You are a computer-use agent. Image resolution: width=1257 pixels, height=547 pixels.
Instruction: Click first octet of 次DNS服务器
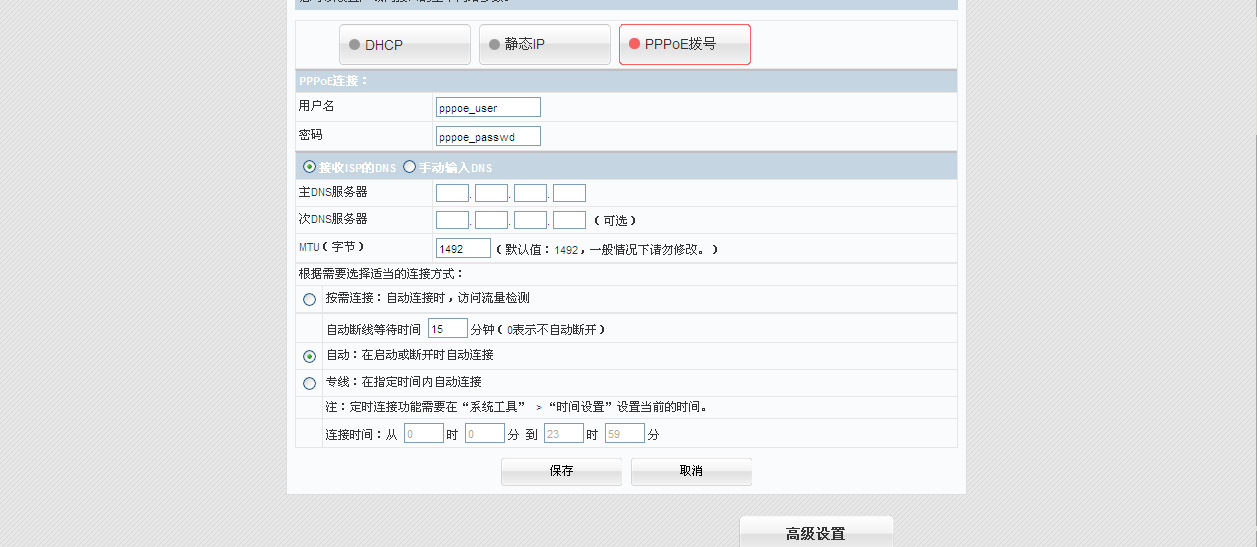pyautogui.click(x=453, y=220)
